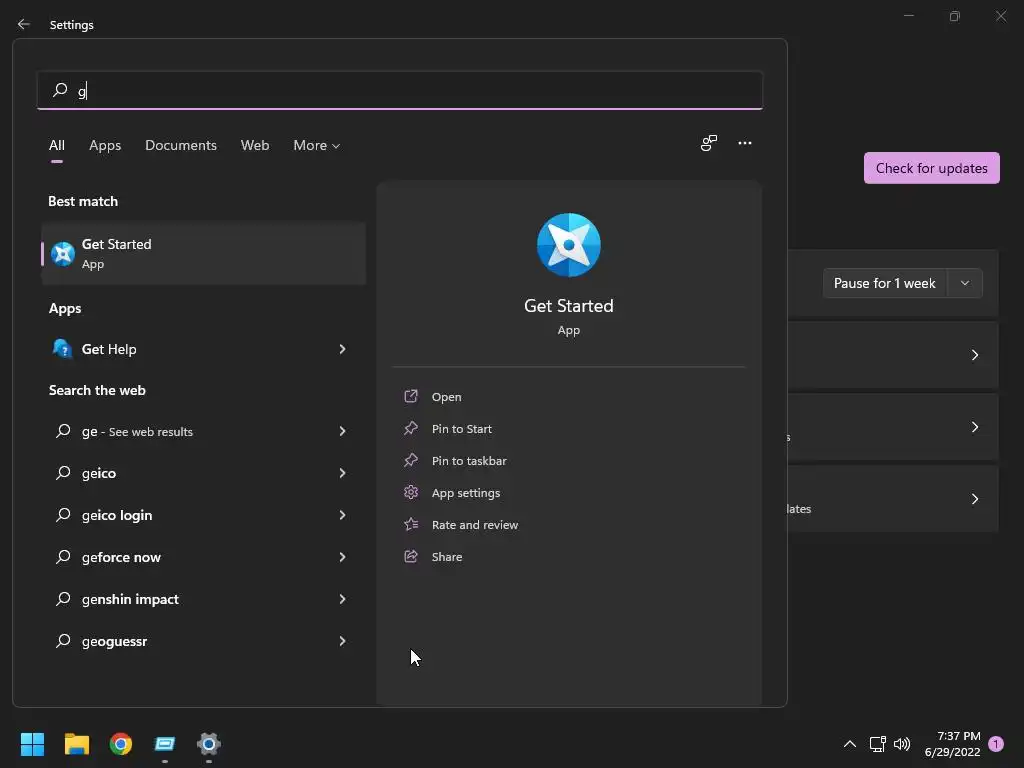The image size is (1024, 768).
Task: Expand the 'geforce now' chevron
Action: pos(342,557)
